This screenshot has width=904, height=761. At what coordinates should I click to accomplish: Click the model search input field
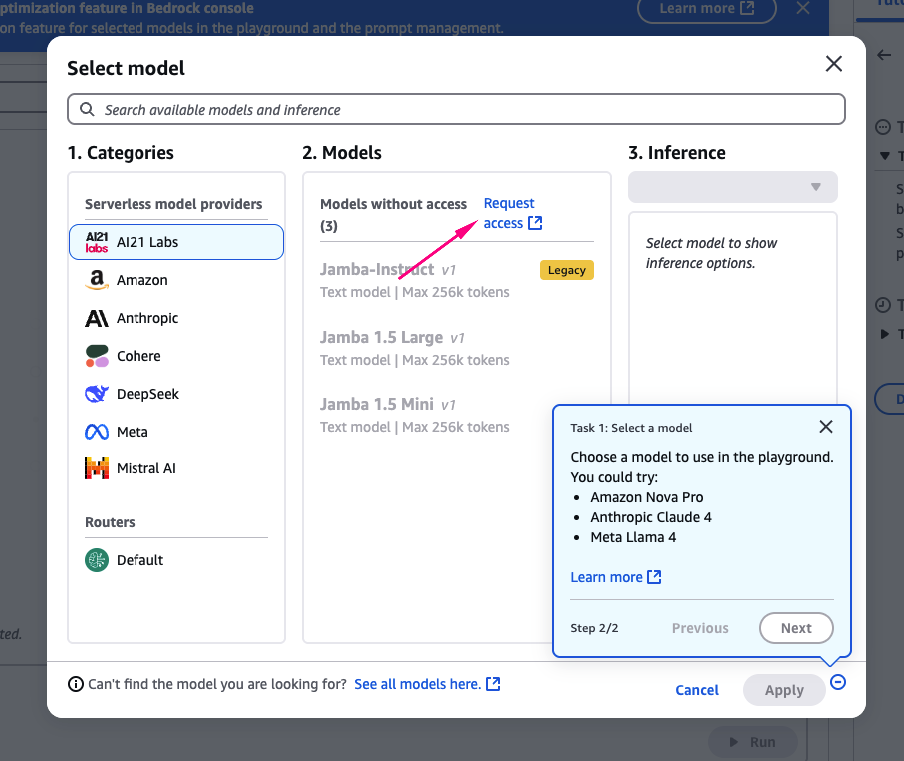click(x=456, y=109)
